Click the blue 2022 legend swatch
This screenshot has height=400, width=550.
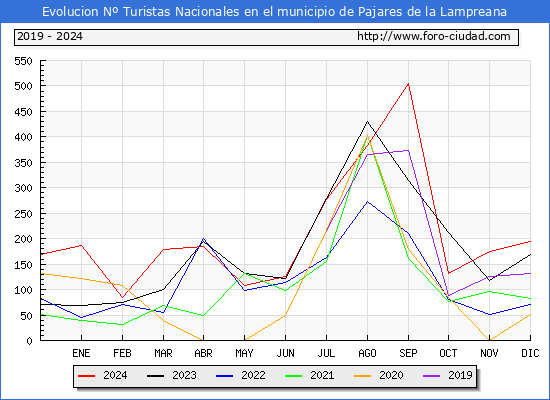(224, 376)
